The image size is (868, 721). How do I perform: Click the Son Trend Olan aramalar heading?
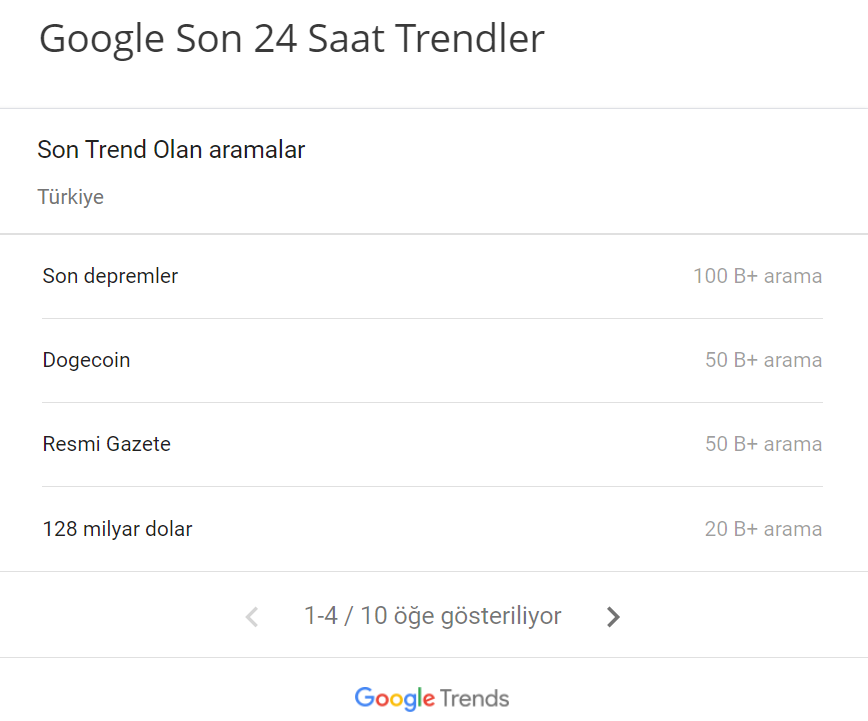coord(171,150)
